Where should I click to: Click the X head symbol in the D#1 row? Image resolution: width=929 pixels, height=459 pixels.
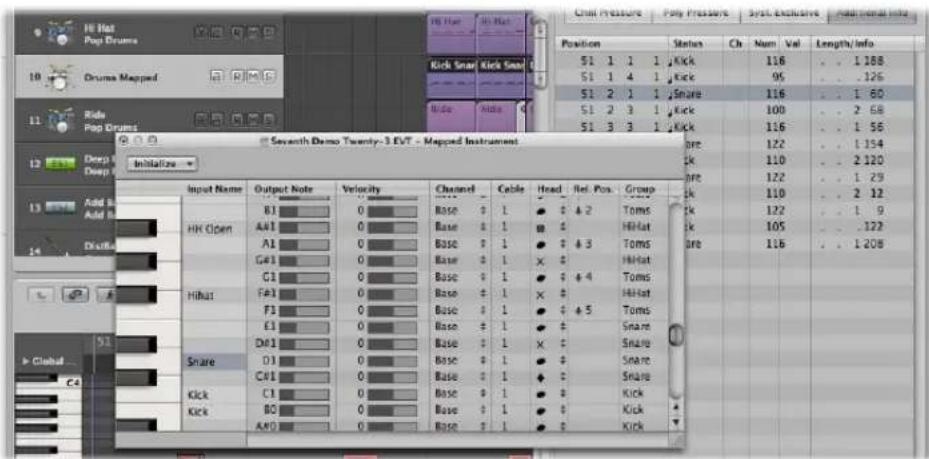pyautogui.click(x=541, y=344)
